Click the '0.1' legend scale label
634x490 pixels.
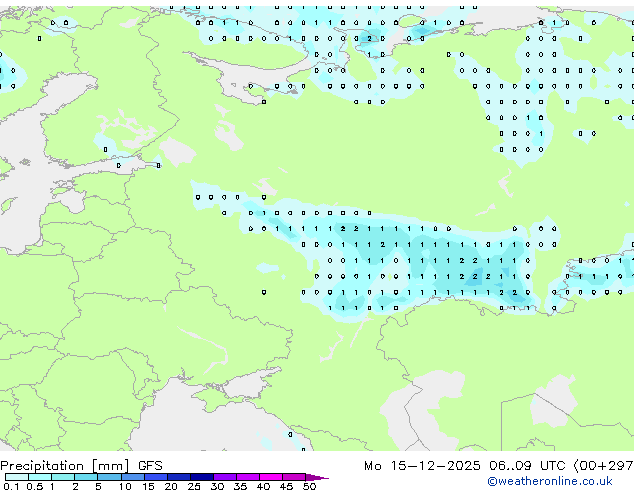pos(11,486)
